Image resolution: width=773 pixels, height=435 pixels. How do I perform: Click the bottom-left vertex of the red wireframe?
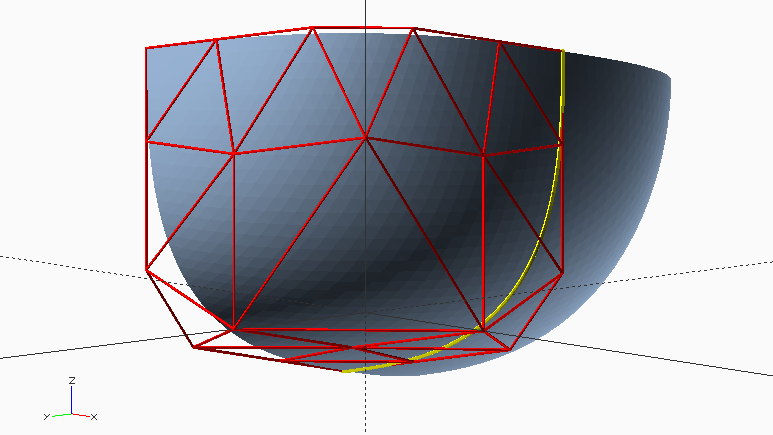[x=194, y=347]
